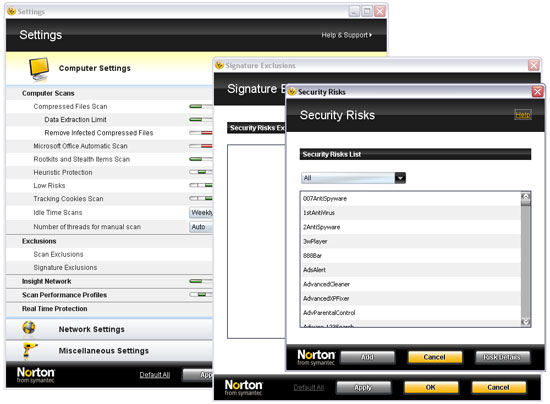Click the Computer Settings monitor icon
Image resolution: width=550 pixels, height=404 pixels.
click(x=39, y=69)
